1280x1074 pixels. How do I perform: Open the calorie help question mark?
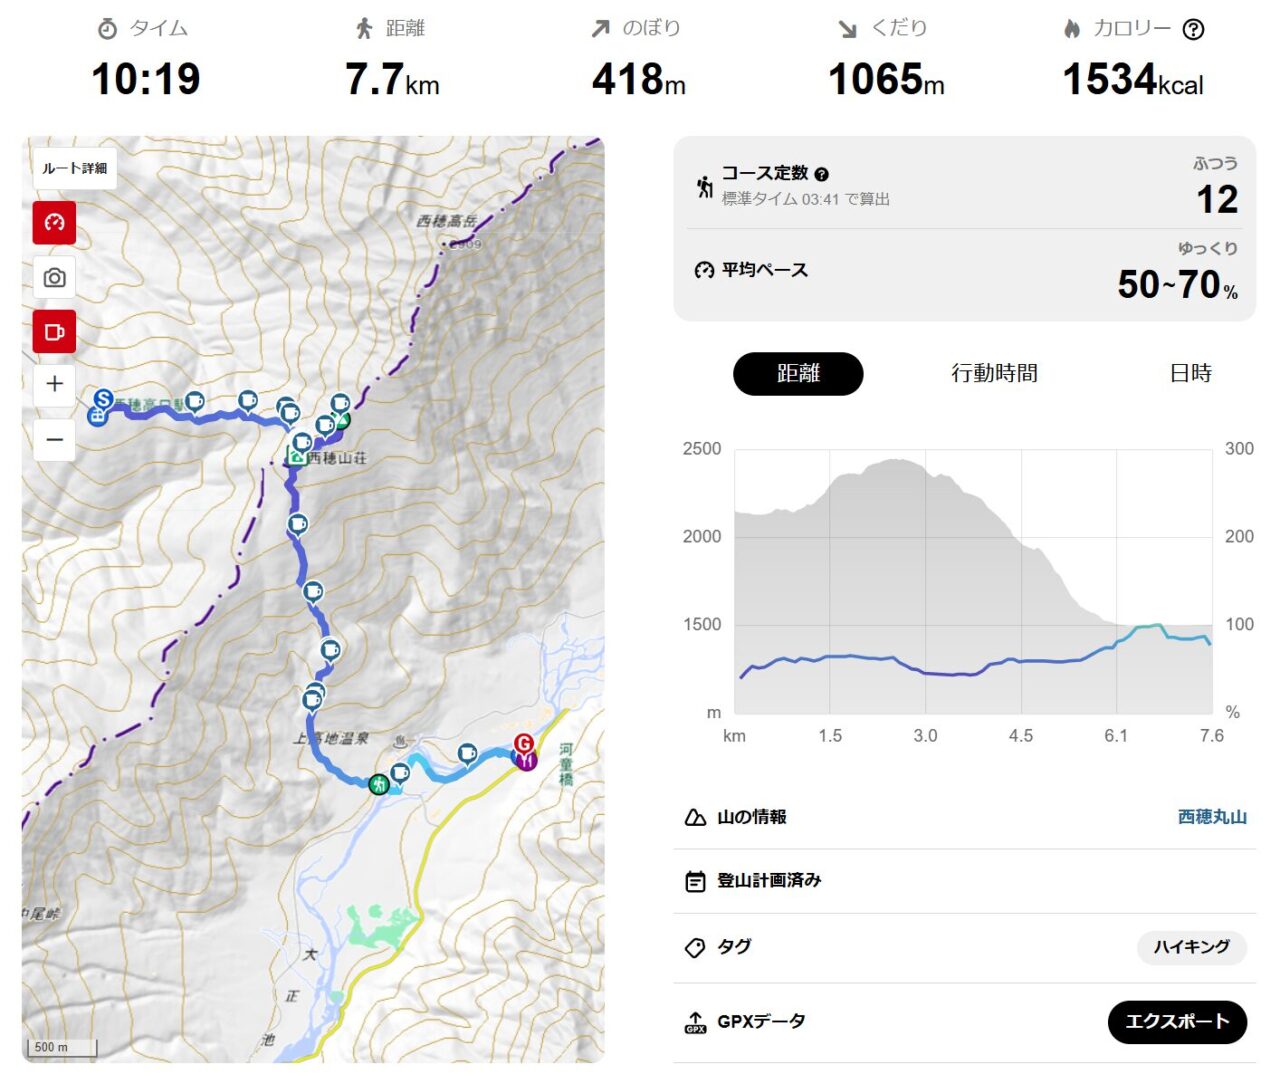click(1193, 29)
